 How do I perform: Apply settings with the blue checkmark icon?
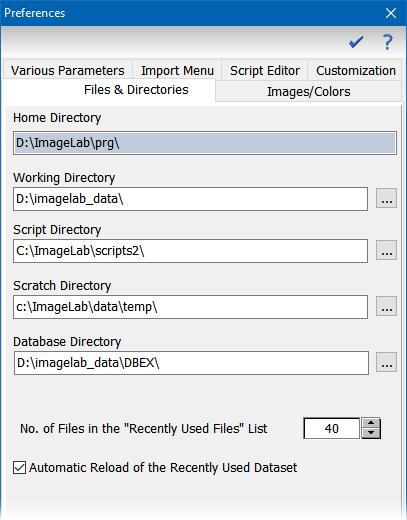[356, 42]
